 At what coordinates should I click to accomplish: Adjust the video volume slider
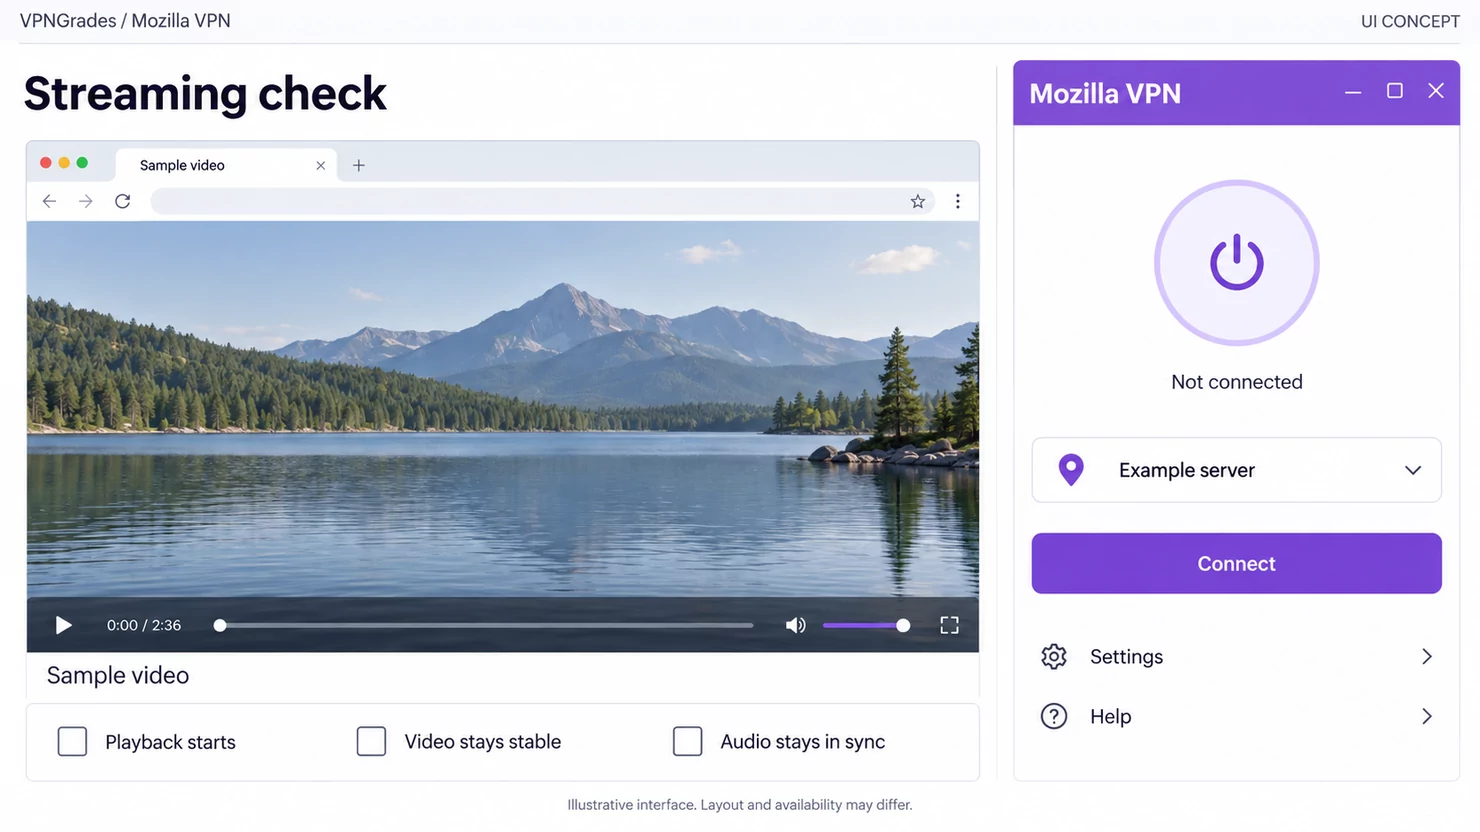click(866, 626)
